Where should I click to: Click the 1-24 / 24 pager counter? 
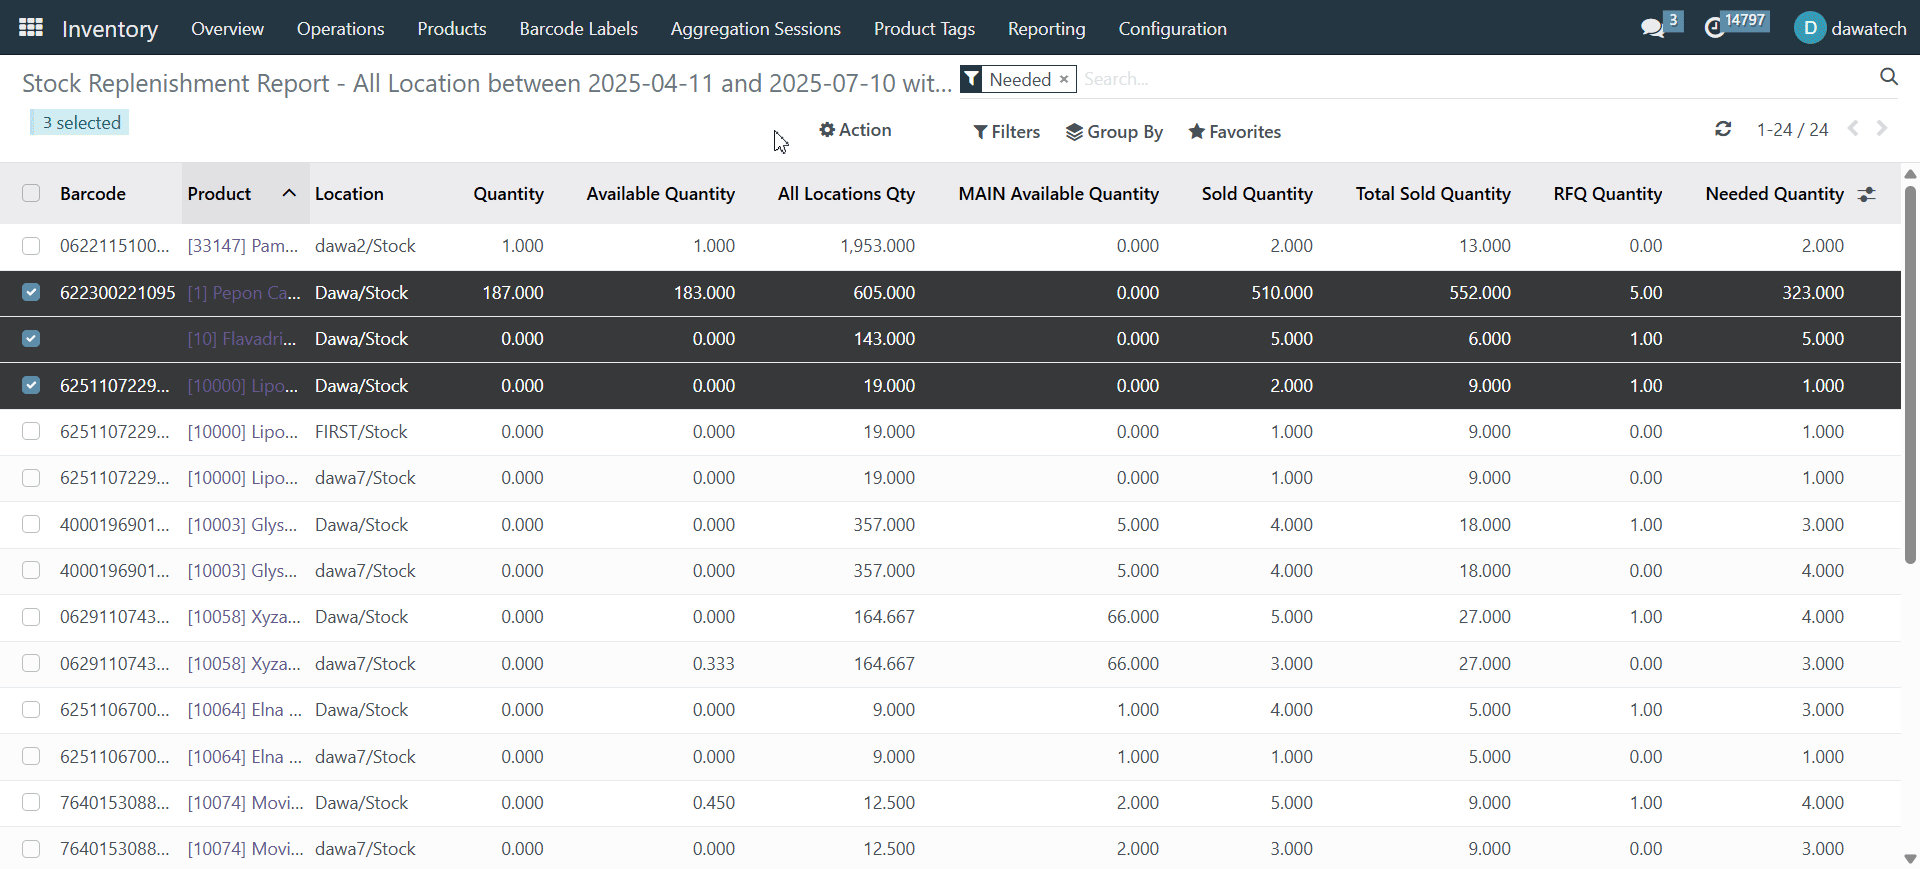click(x=1792, y=130)
